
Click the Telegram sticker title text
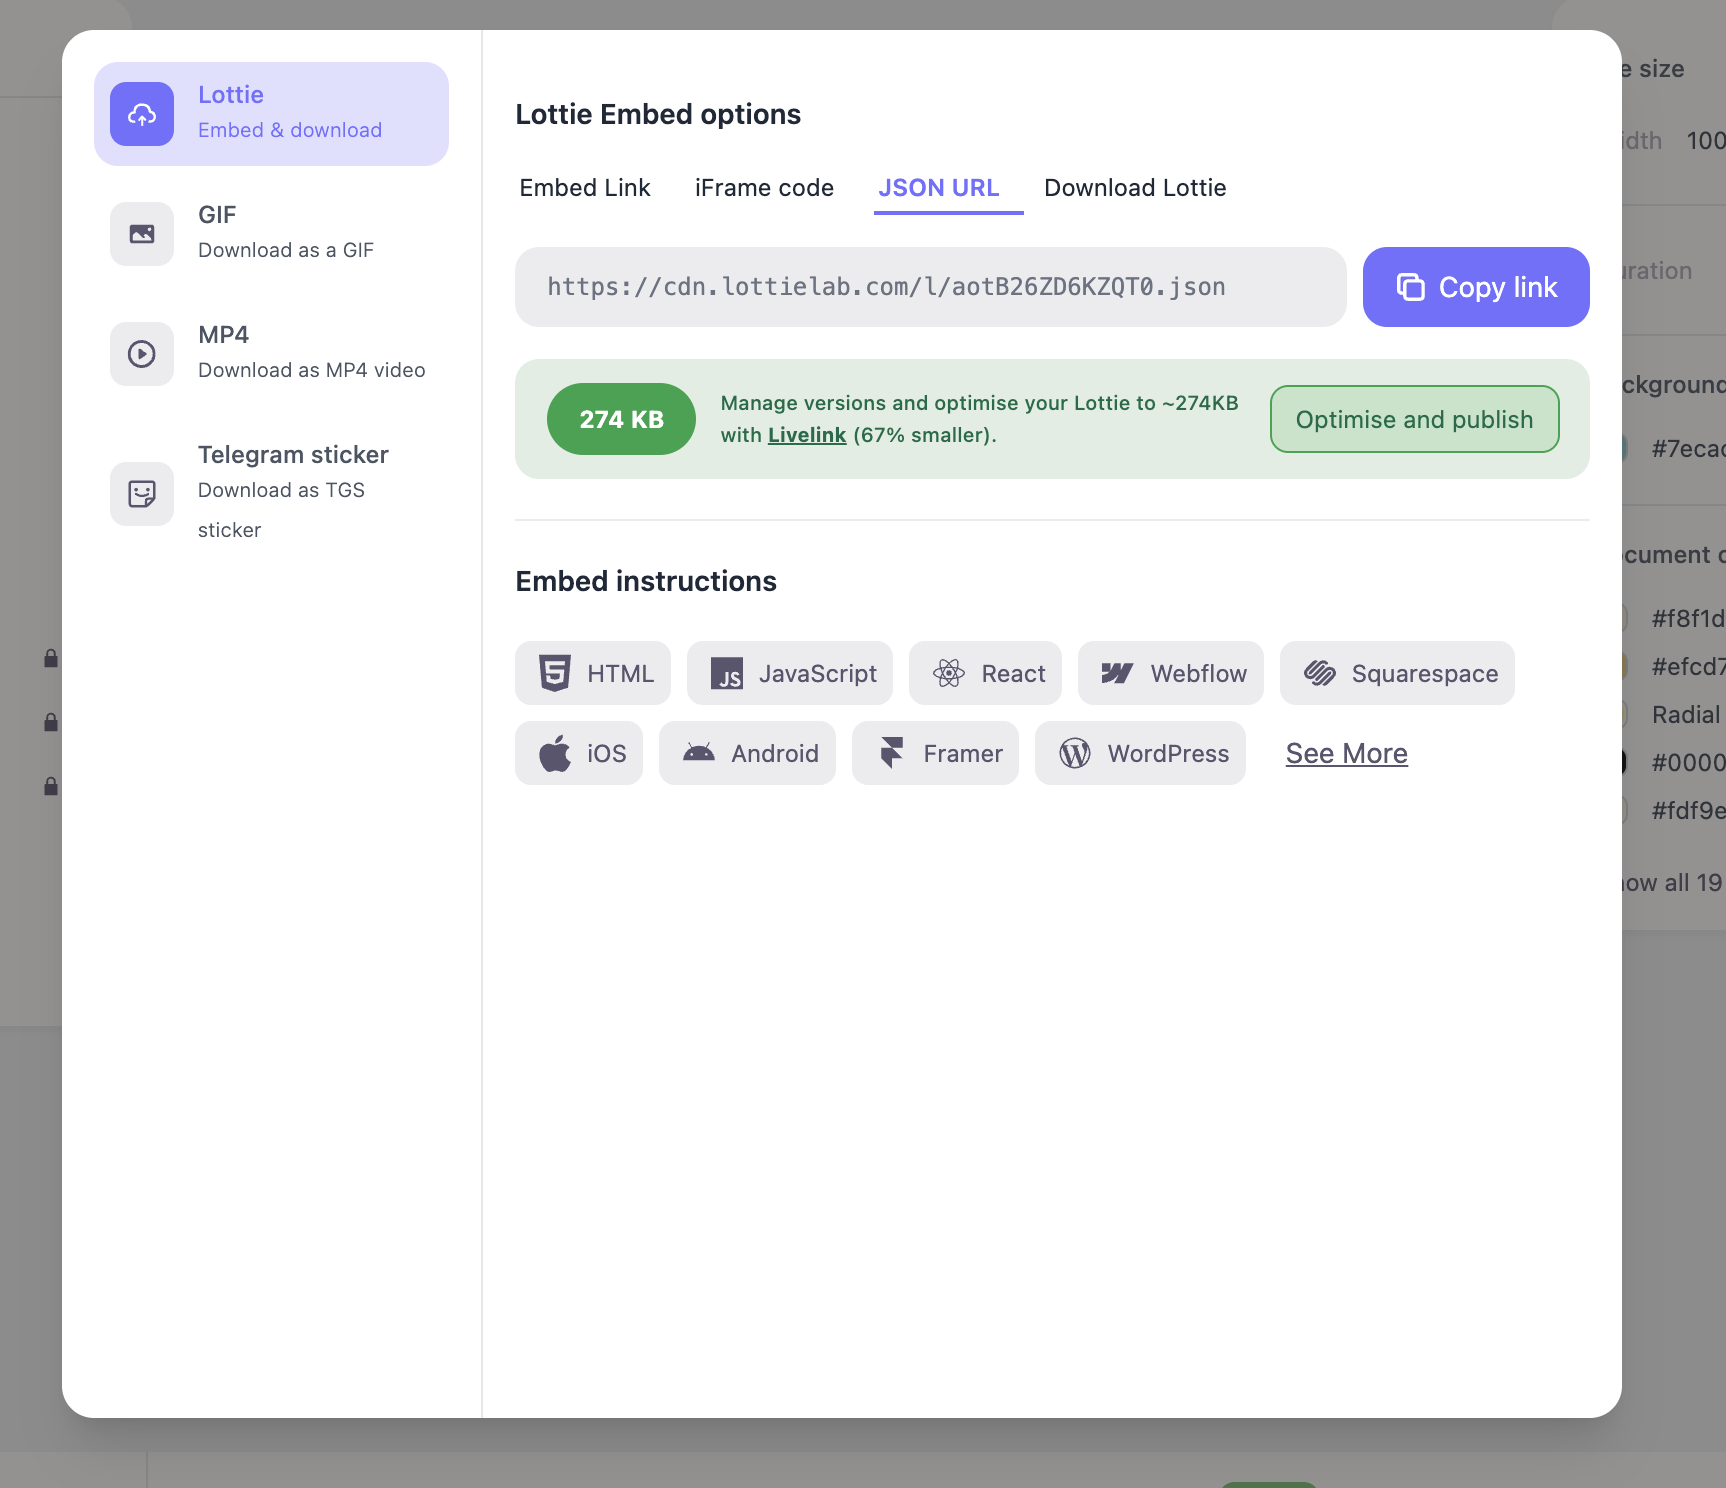(293, 455)
